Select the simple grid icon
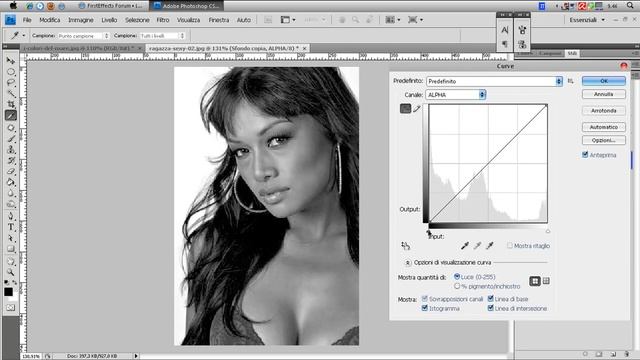640x360 pixels. point(535,281)
